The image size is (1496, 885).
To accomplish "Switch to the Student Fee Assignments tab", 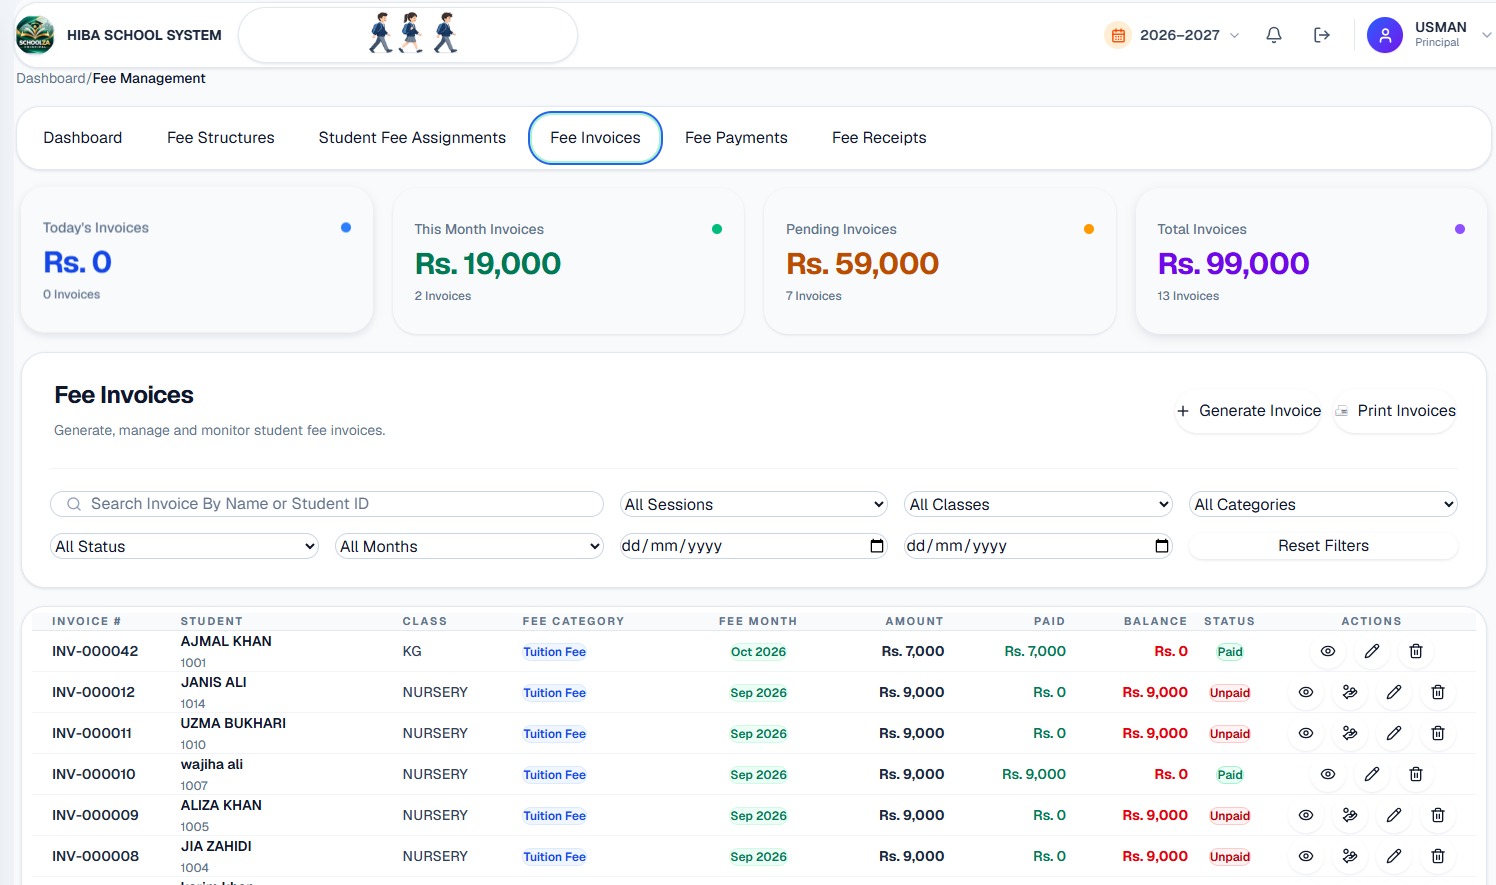I will coord(412,138).
